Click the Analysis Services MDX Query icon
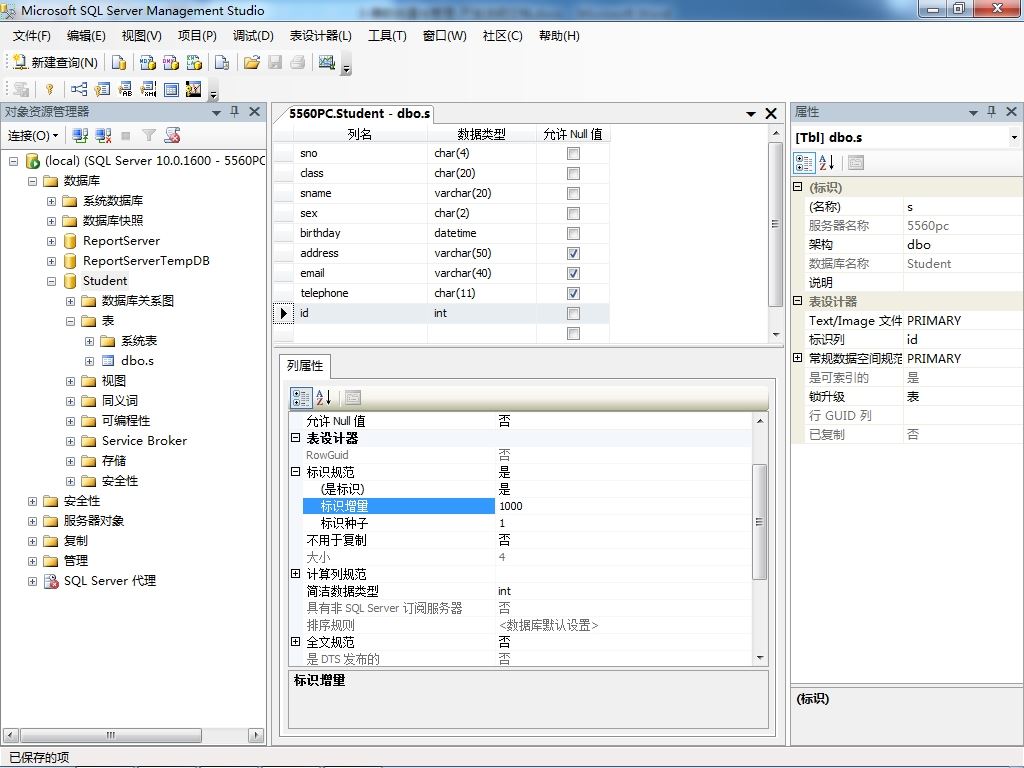The image size is (1024, 768). (148, 63)
